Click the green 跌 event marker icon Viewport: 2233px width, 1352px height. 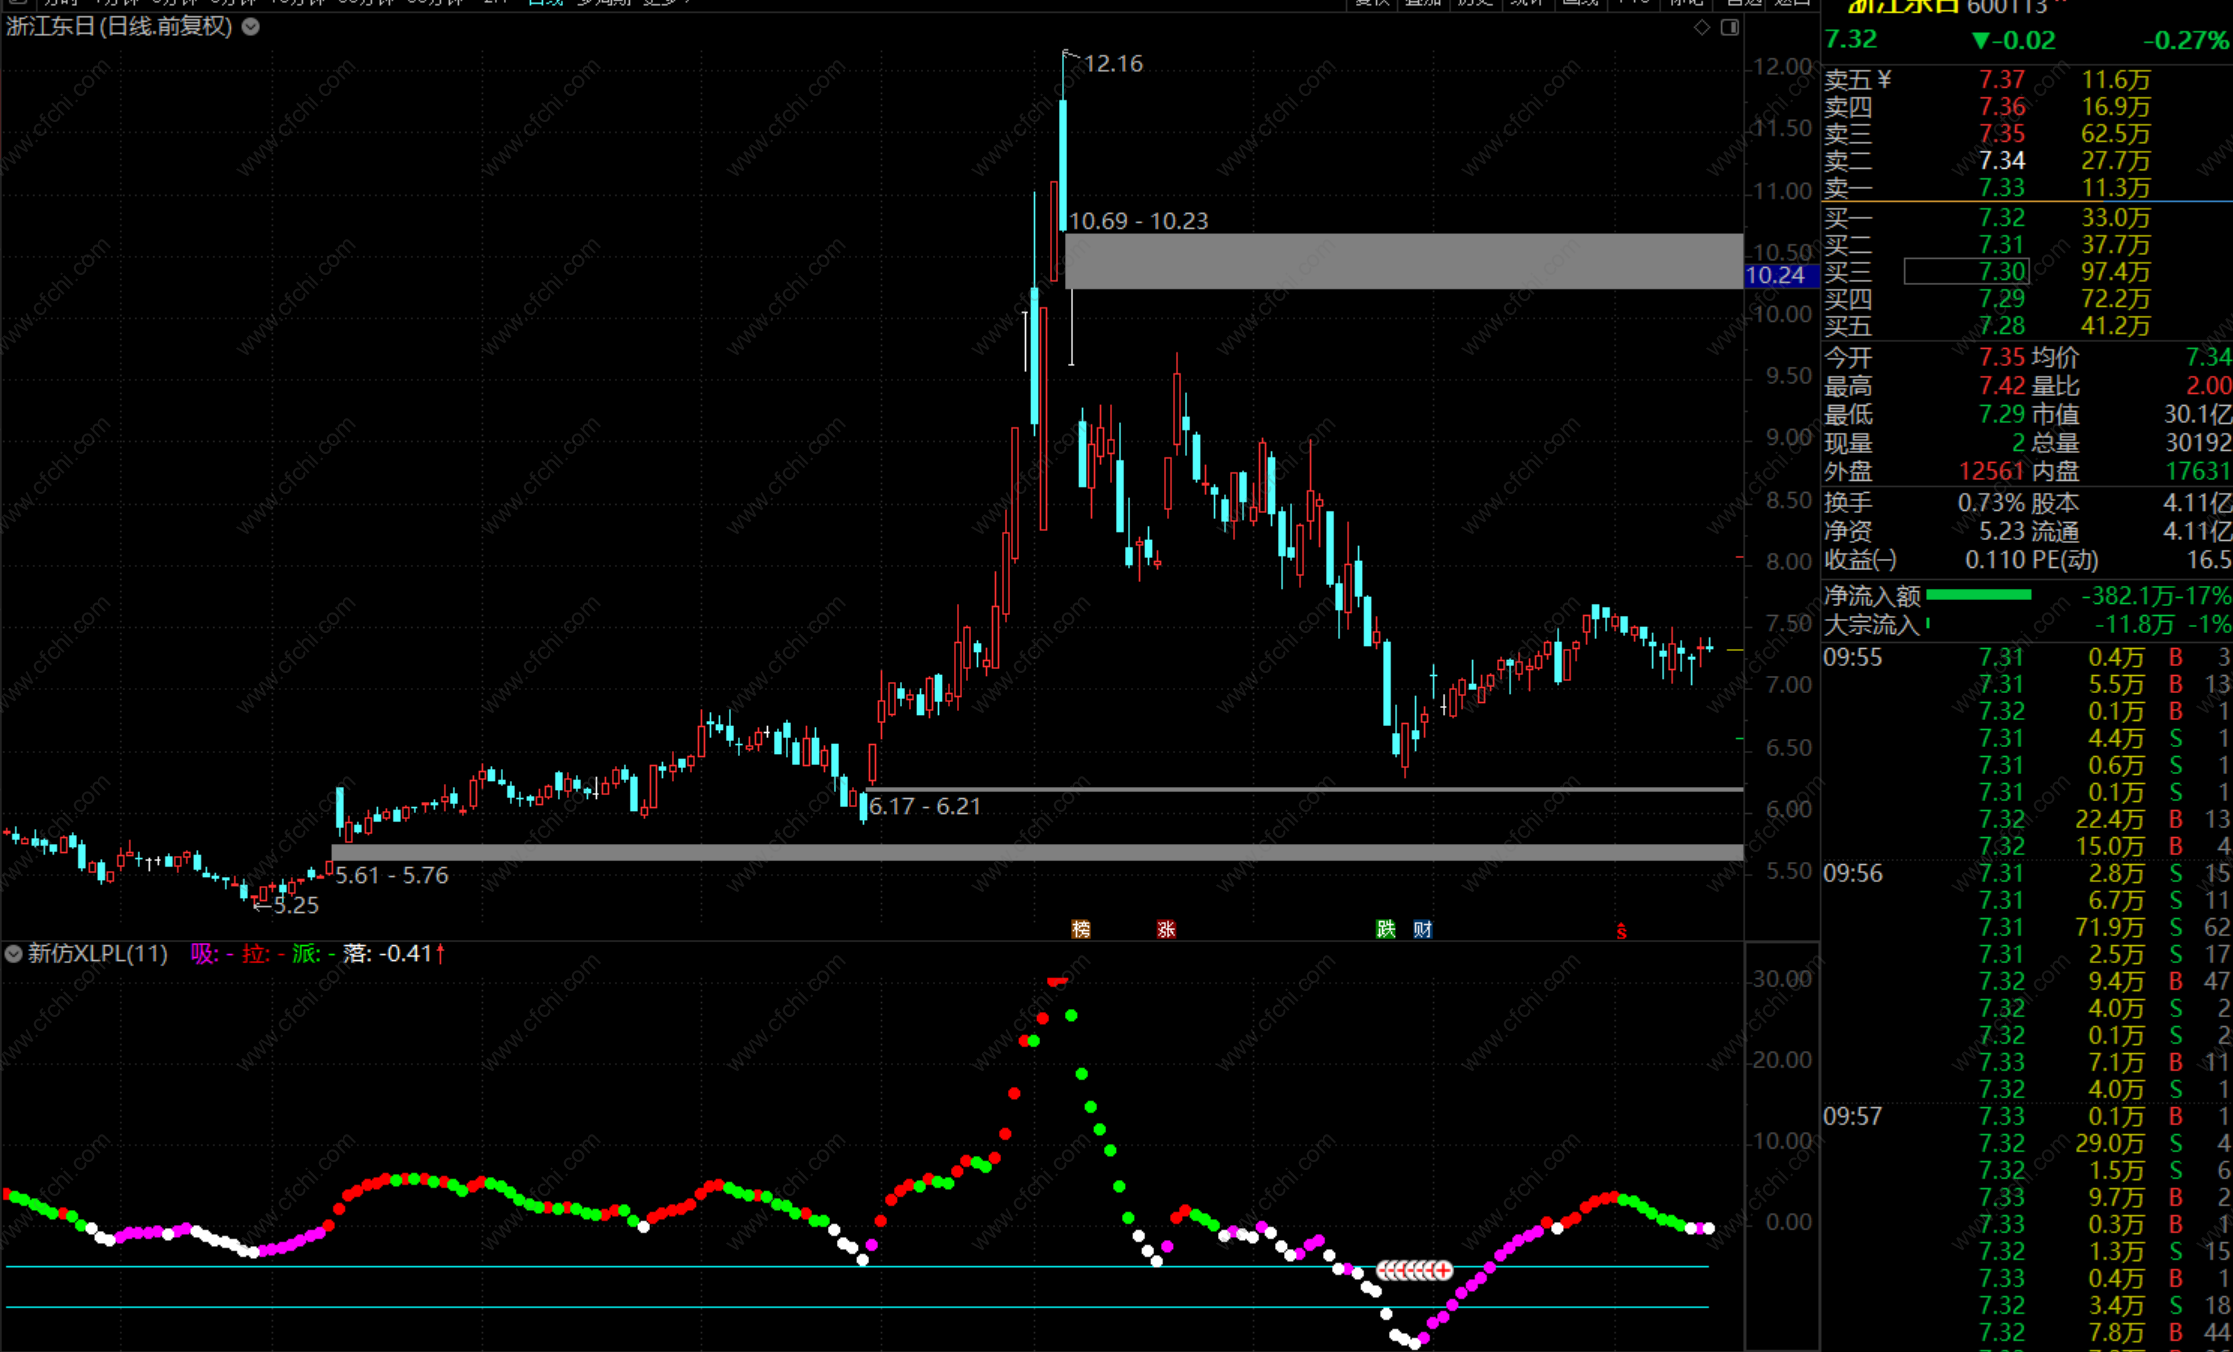(1385, 930)
